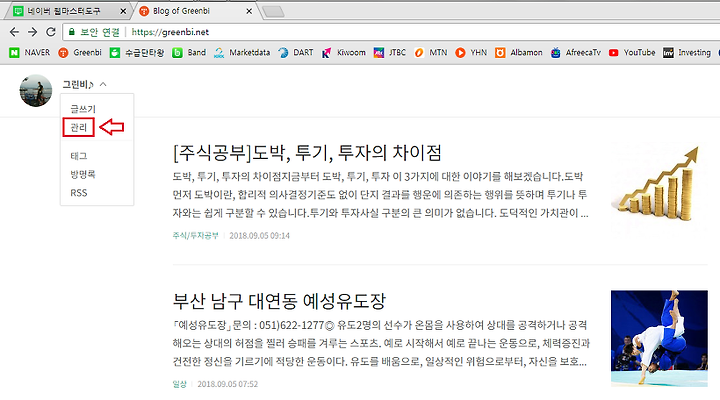Click the browser forward arrow
720x400 pixels.
tap(32, 32)
